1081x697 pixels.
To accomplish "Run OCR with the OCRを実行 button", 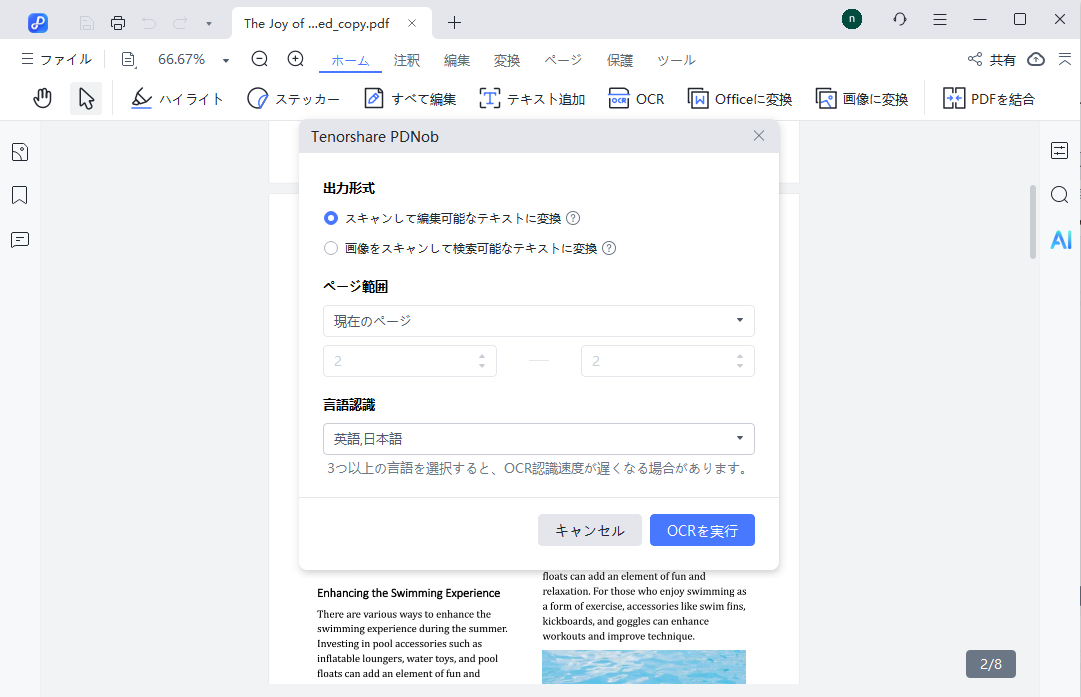I will pos(702,530).
